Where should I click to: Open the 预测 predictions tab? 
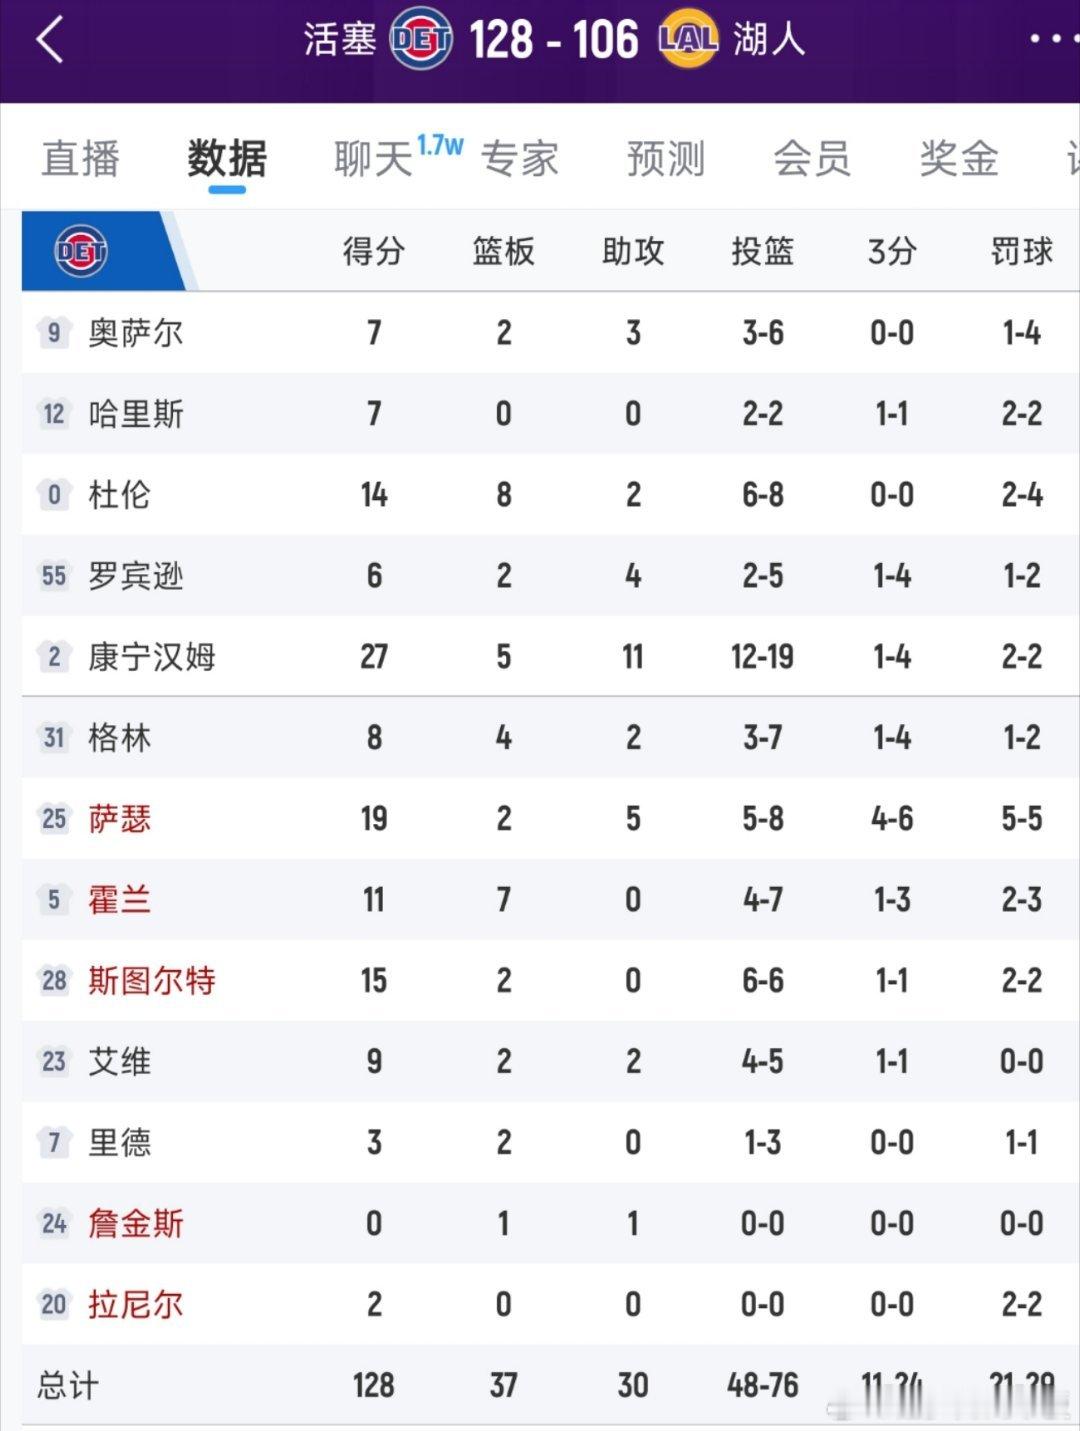click(x=666, y=159)
